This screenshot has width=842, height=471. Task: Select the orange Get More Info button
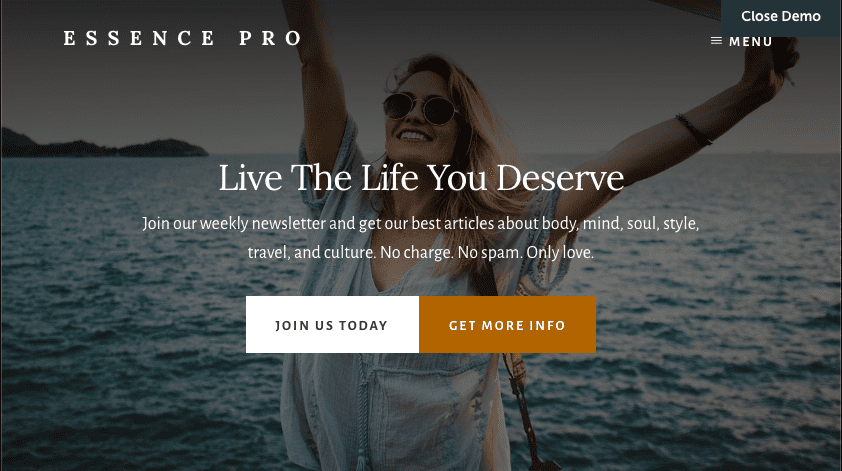507,324
